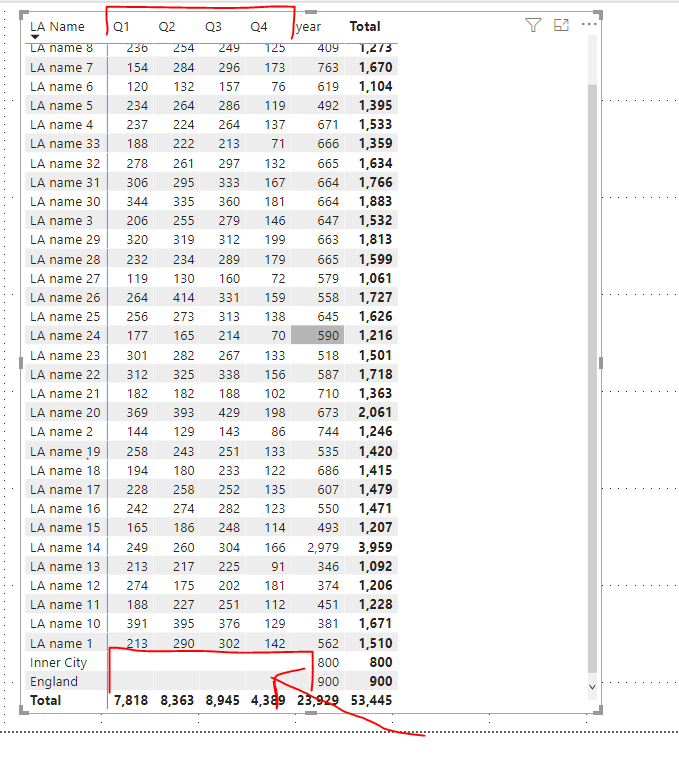Click the 391 Q1 value cell
This screenshot has height=764, width=679.
point(137,623)
